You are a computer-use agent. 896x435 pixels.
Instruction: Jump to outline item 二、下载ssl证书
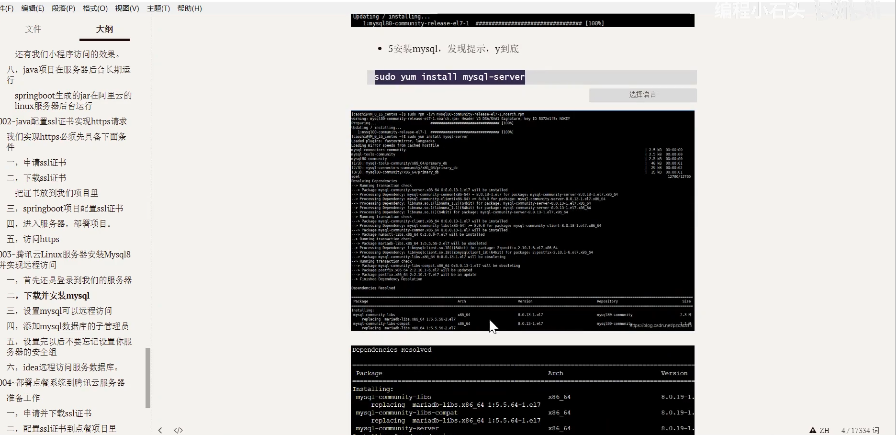pos(37,178)
